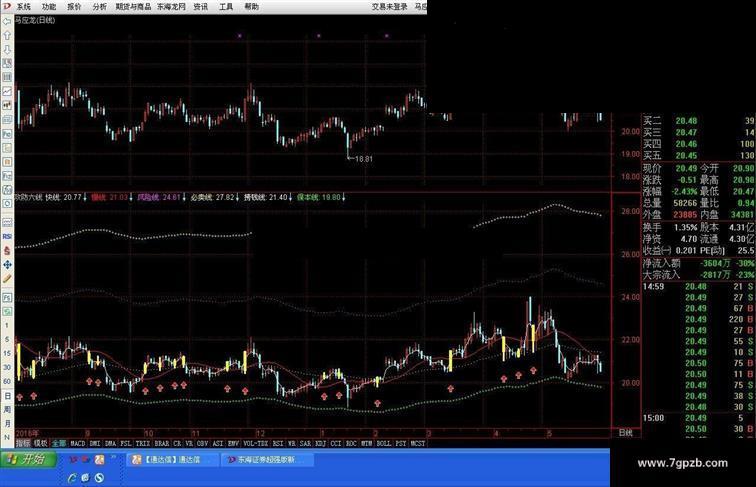756x487 pixels.
Task: Open the 功能 menu
Action: coord(49,6)
